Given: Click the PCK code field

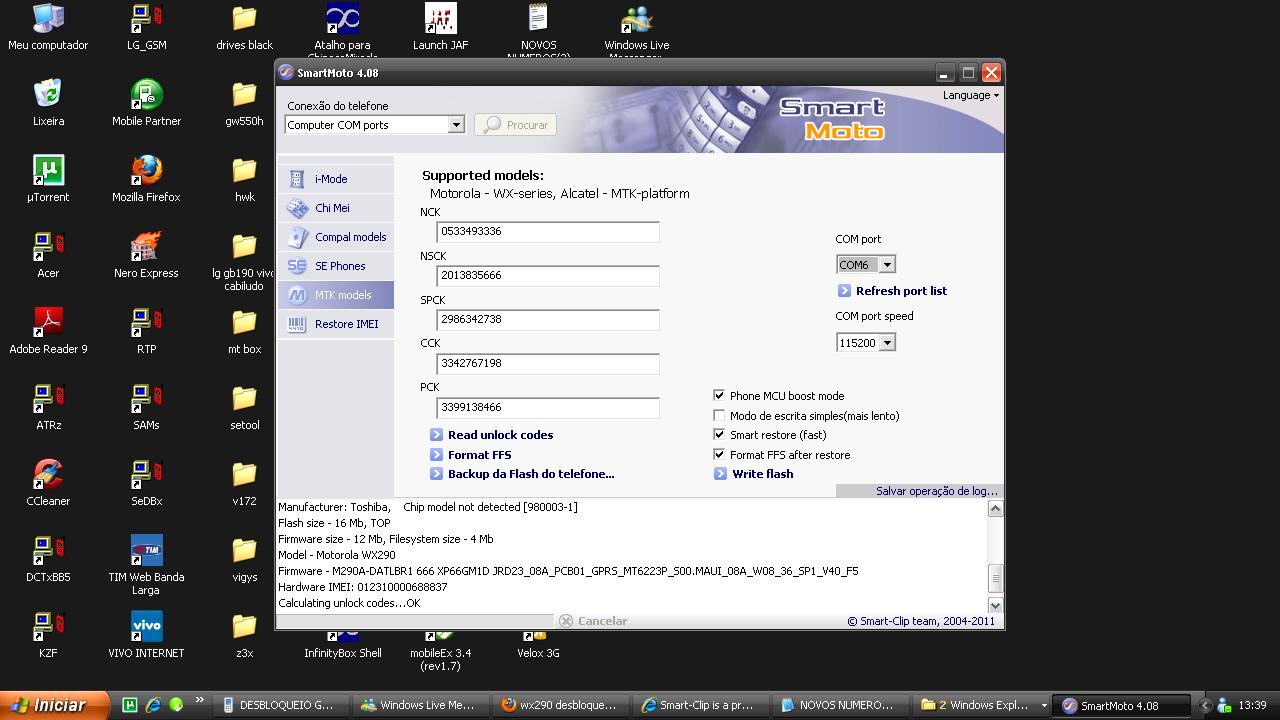Looking at the screenshot, I should (x=548, y=407).
